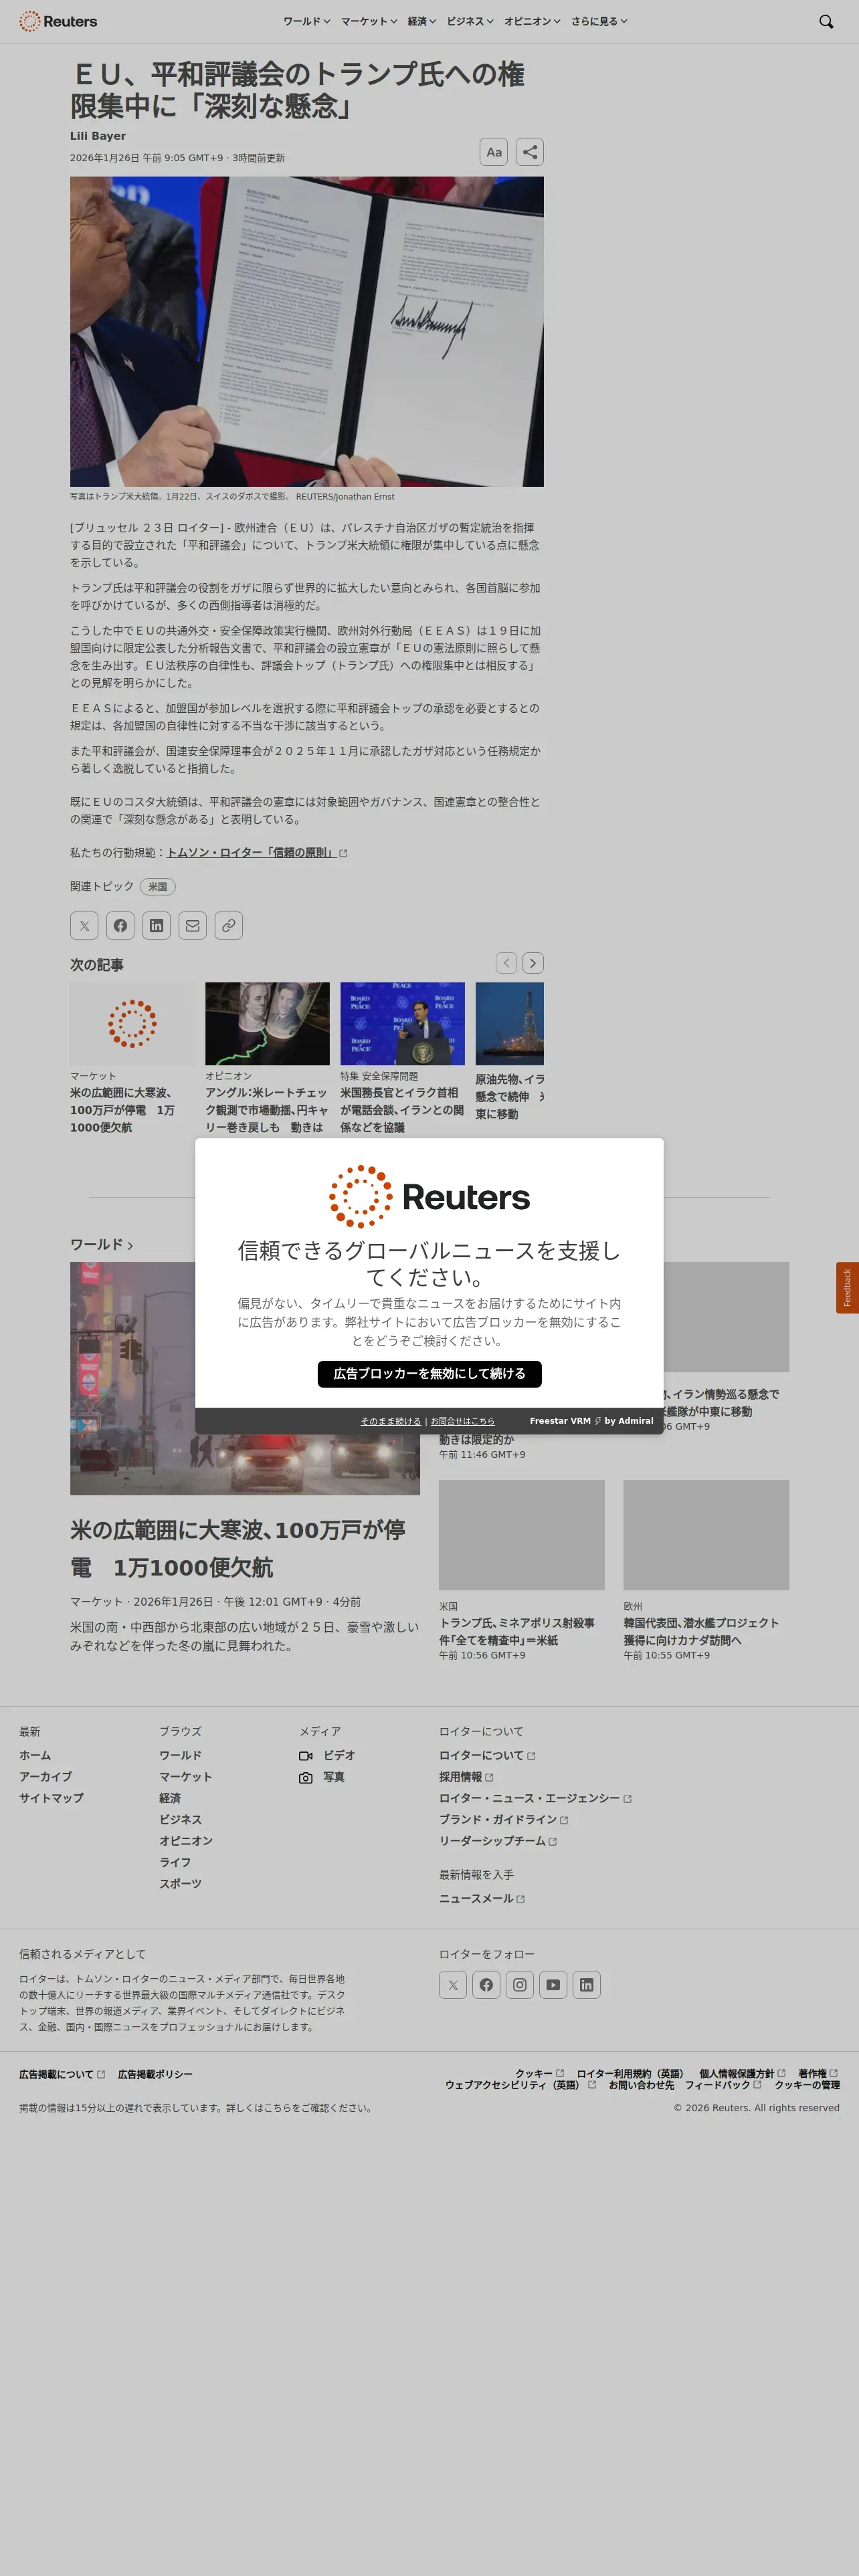Viewport: 859px width, 2576px height.
Task: Open ロイター利用規約（英語） link
Action: pos(632,2074)
